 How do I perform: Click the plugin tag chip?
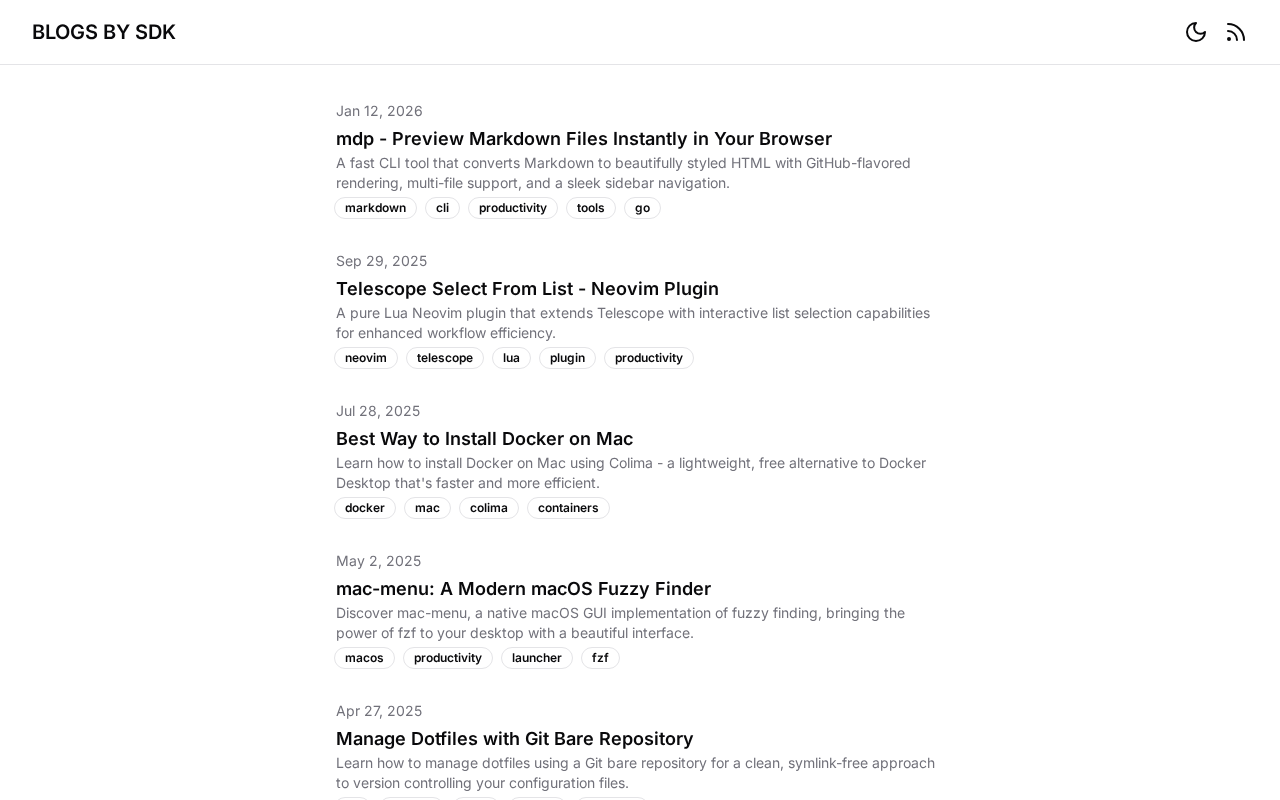pyautogui.click(x=567, y=358)
